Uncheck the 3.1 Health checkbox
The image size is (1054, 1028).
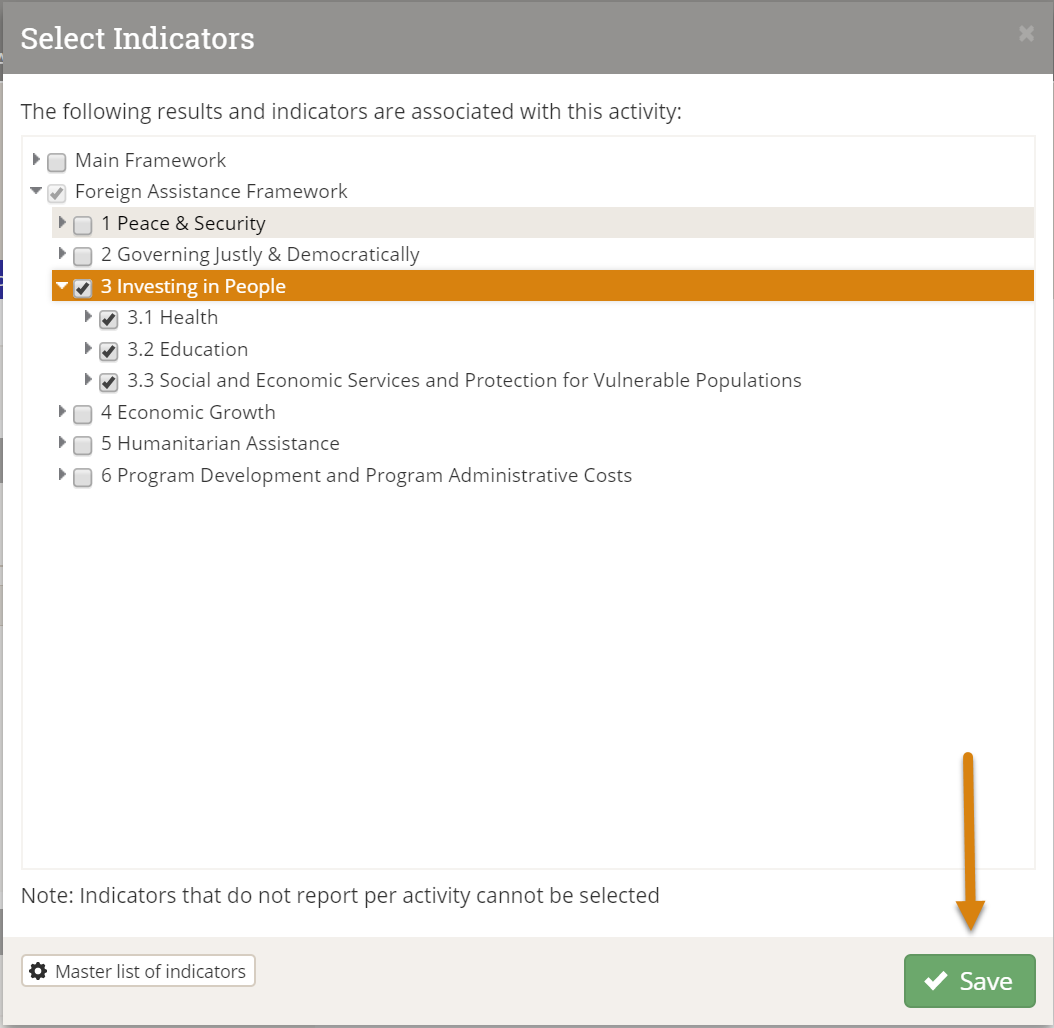(109, 319)
